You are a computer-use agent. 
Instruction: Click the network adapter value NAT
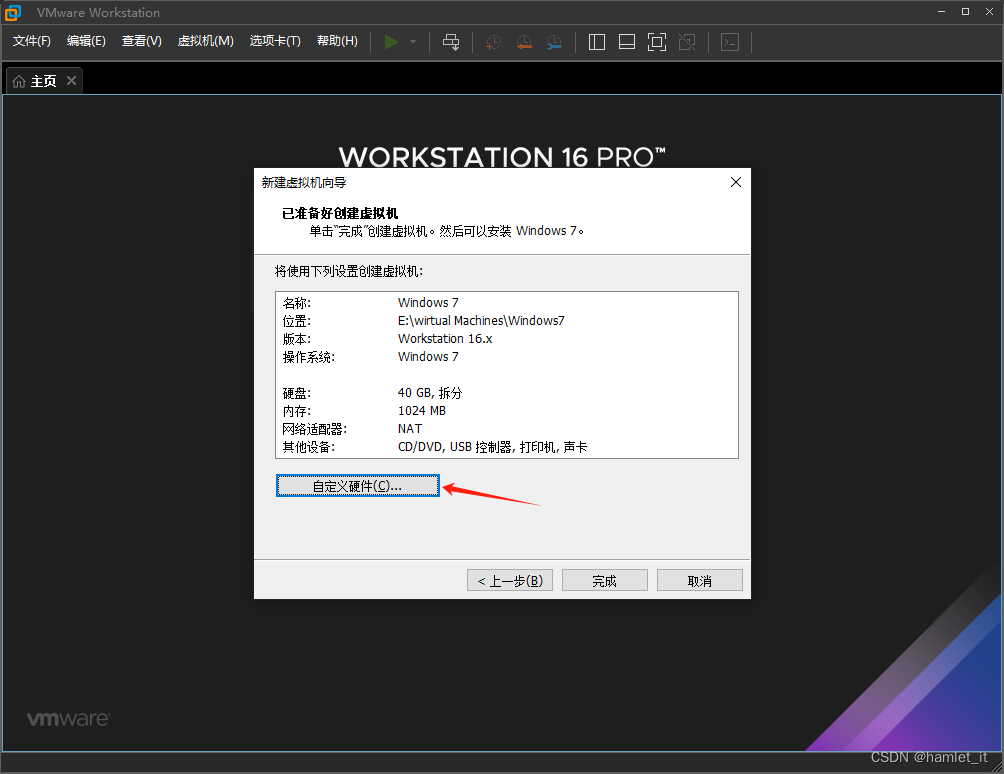click(x=410, y=429)
